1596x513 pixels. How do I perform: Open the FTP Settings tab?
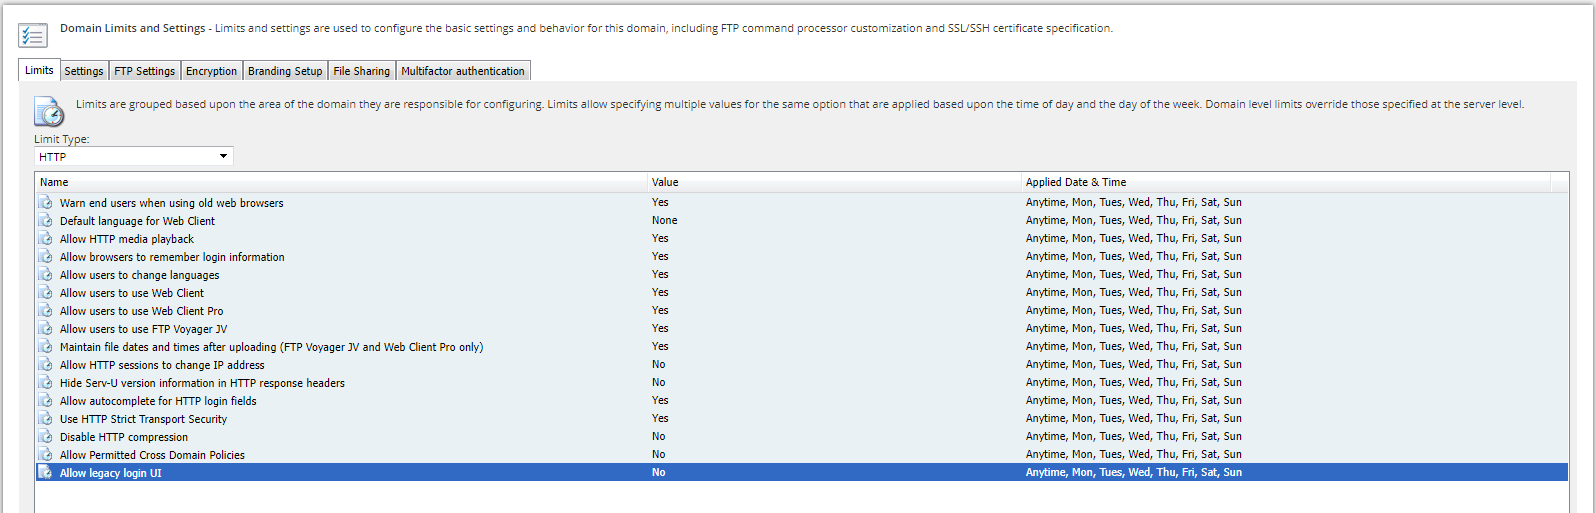click(x=144, y=71)
